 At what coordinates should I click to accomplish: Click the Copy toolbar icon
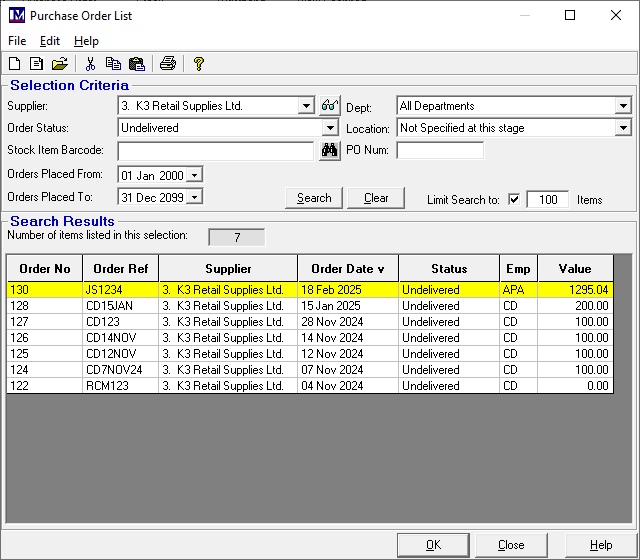pos(113,64)
